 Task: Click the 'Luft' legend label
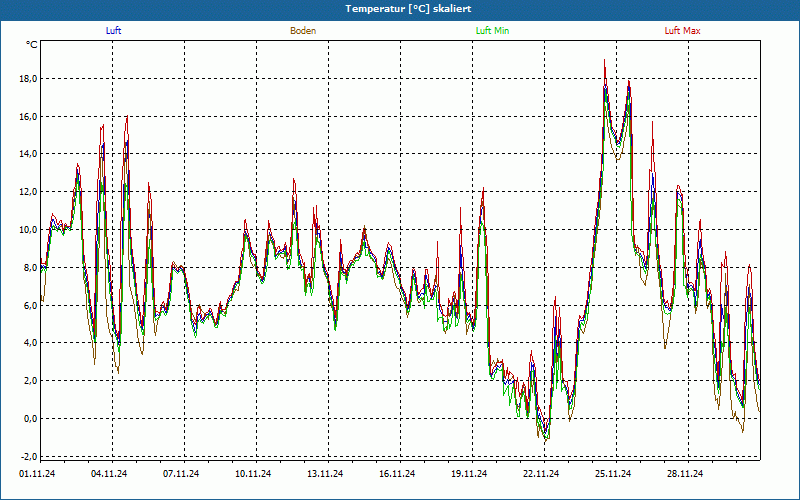point(113,31)
